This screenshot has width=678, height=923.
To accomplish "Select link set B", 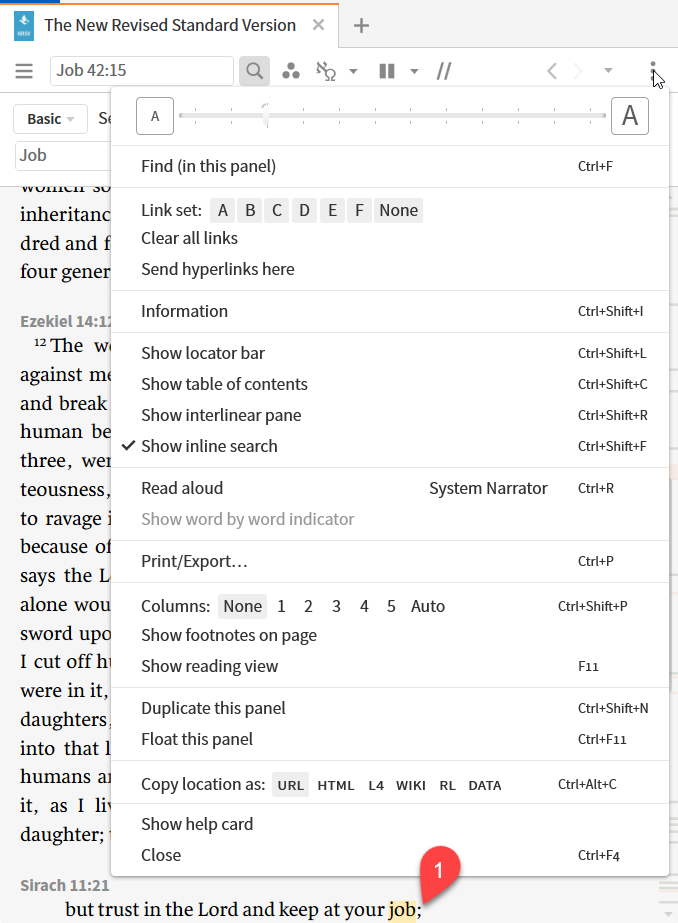I will (250, 211).
